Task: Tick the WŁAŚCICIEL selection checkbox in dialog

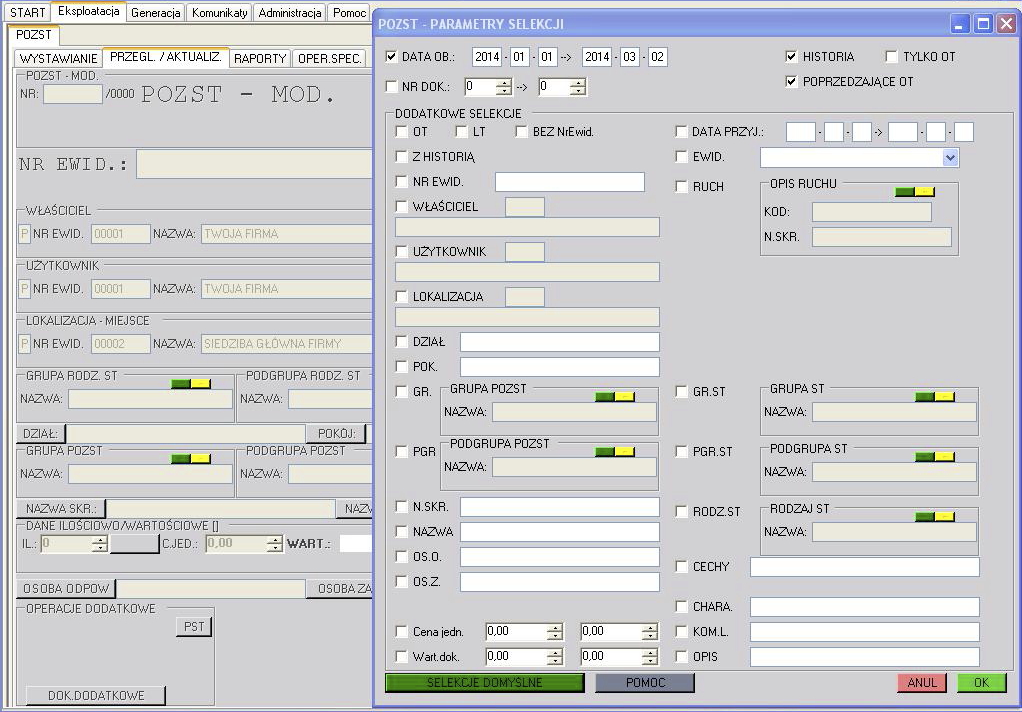Action: click(x=402, y=207)
